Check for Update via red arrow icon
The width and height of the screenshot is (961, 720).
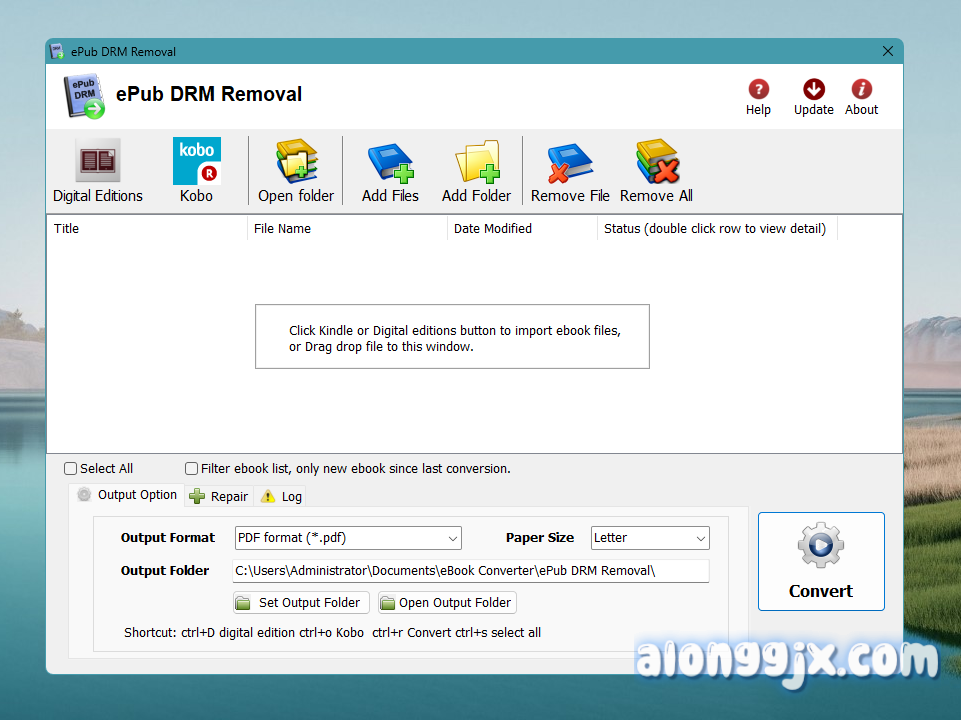point(813,90)
